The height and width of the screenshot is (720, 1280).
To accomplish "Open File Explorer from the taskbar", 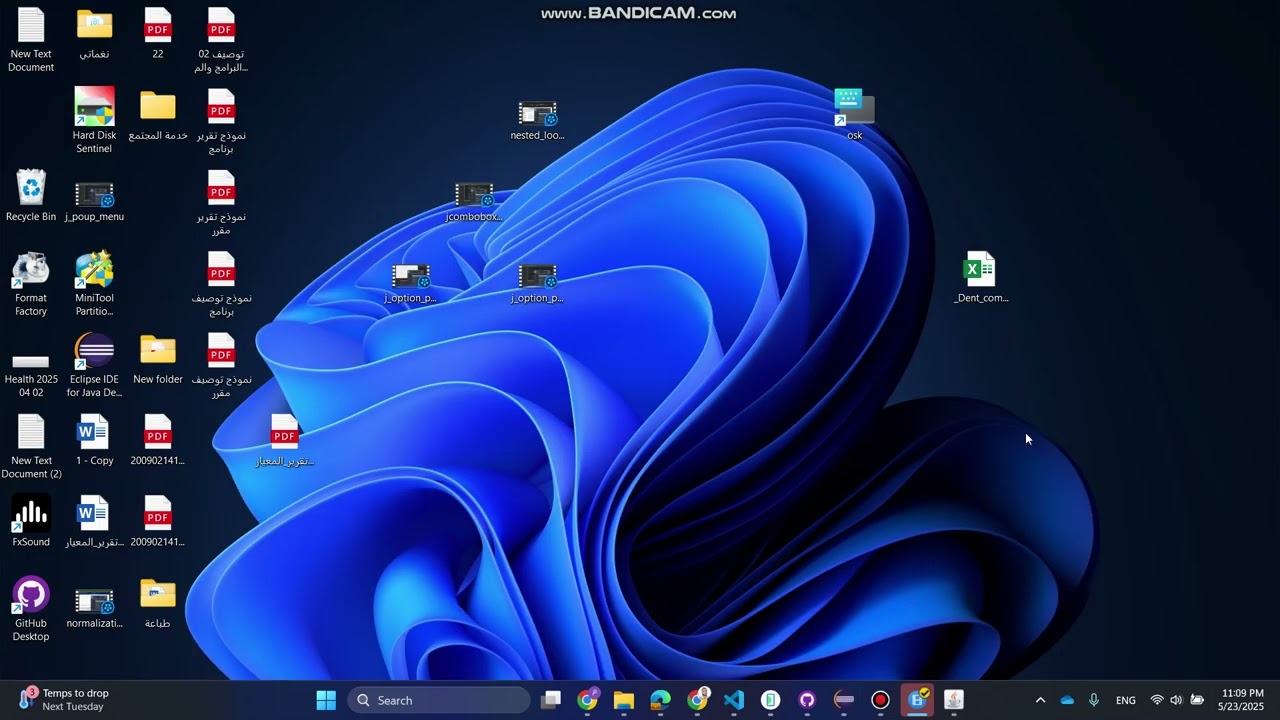I will pyautogui.click(x=624, y=700).
